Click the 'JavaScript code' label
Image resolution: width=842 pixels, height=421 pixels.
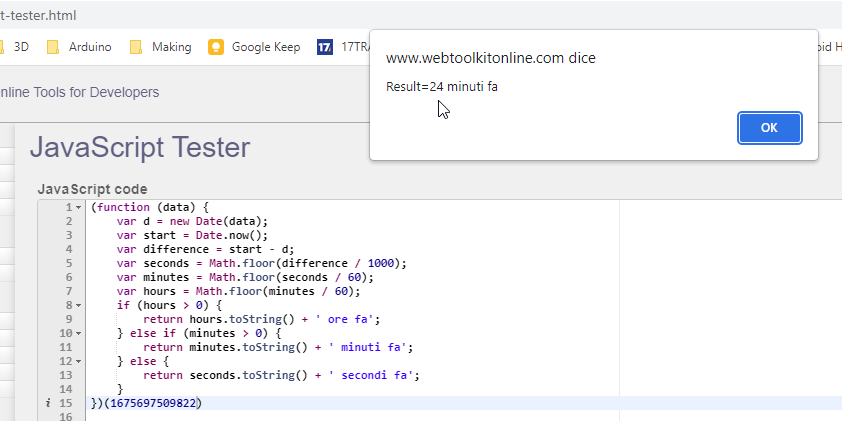click(92, 189)
